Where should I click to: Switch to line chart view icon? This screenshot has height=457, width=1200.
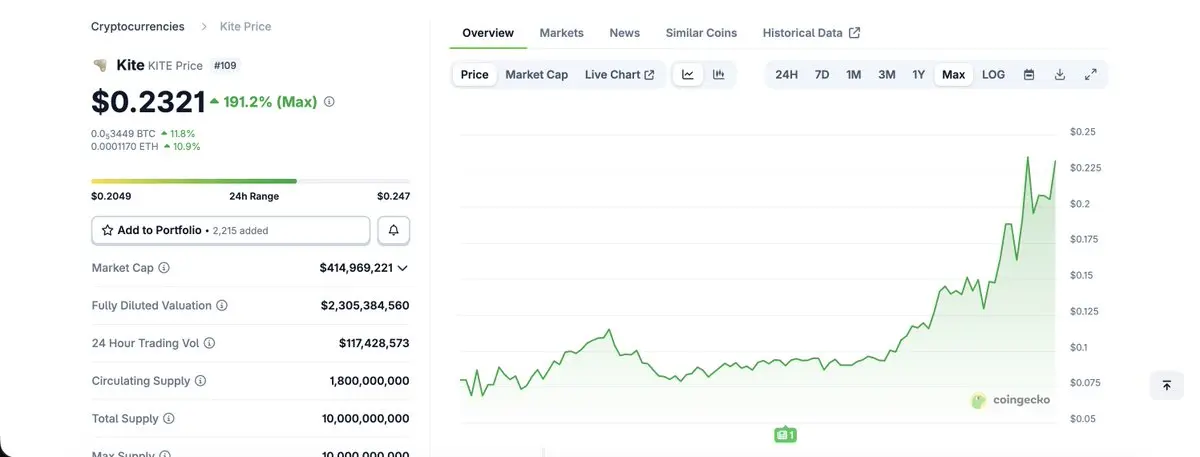(x=688, y=74)
